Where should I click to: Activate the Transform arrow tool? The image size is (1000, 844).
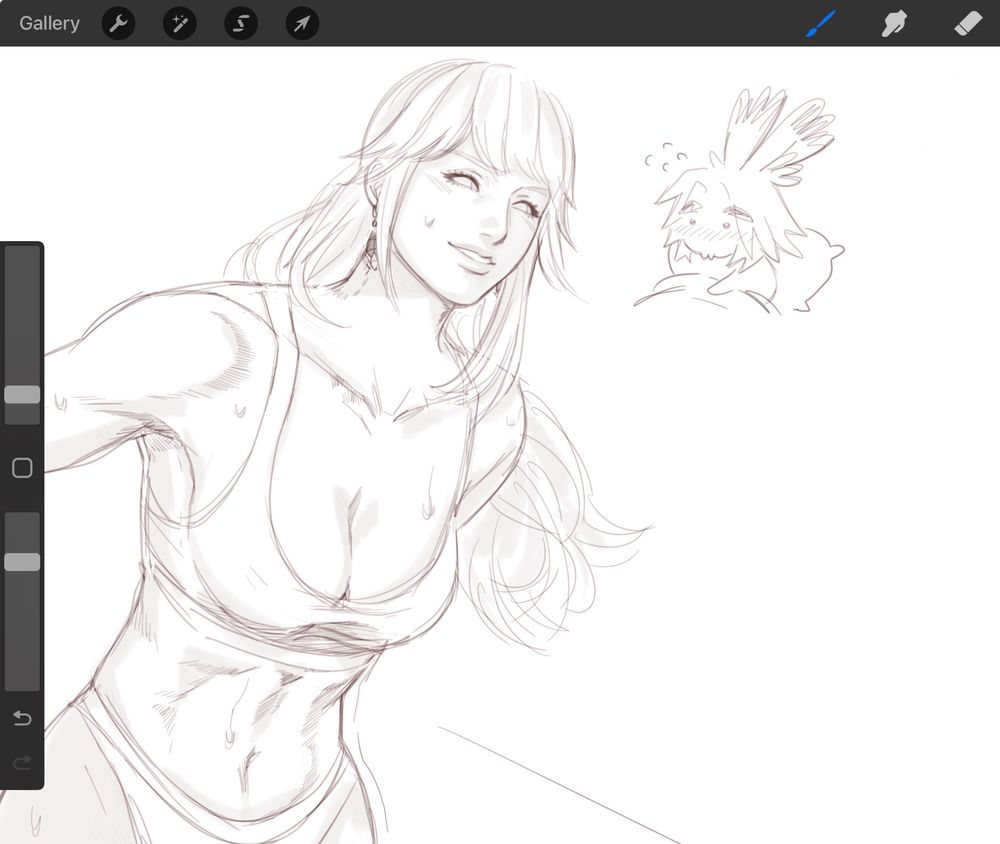click(x=301, y=23)
